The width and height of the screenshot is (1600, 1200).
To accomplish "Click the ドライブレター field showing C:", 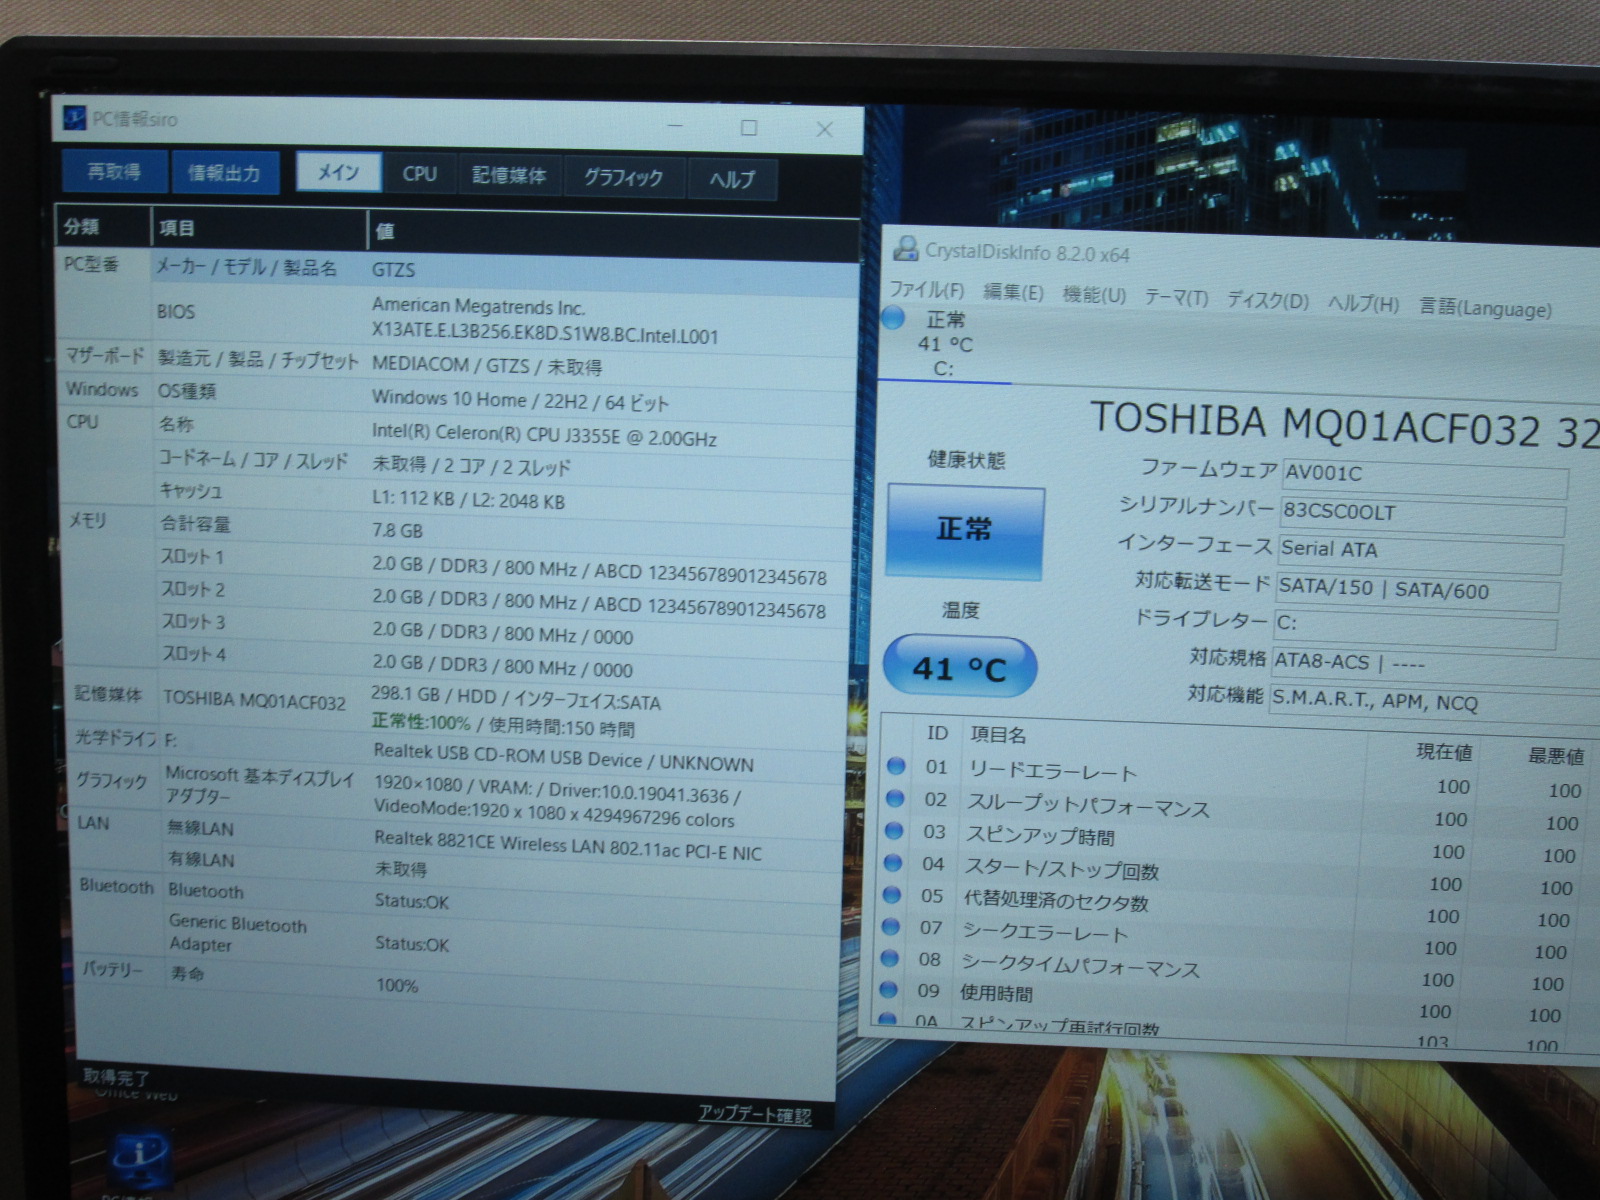I will click(x=1415, y=627).
